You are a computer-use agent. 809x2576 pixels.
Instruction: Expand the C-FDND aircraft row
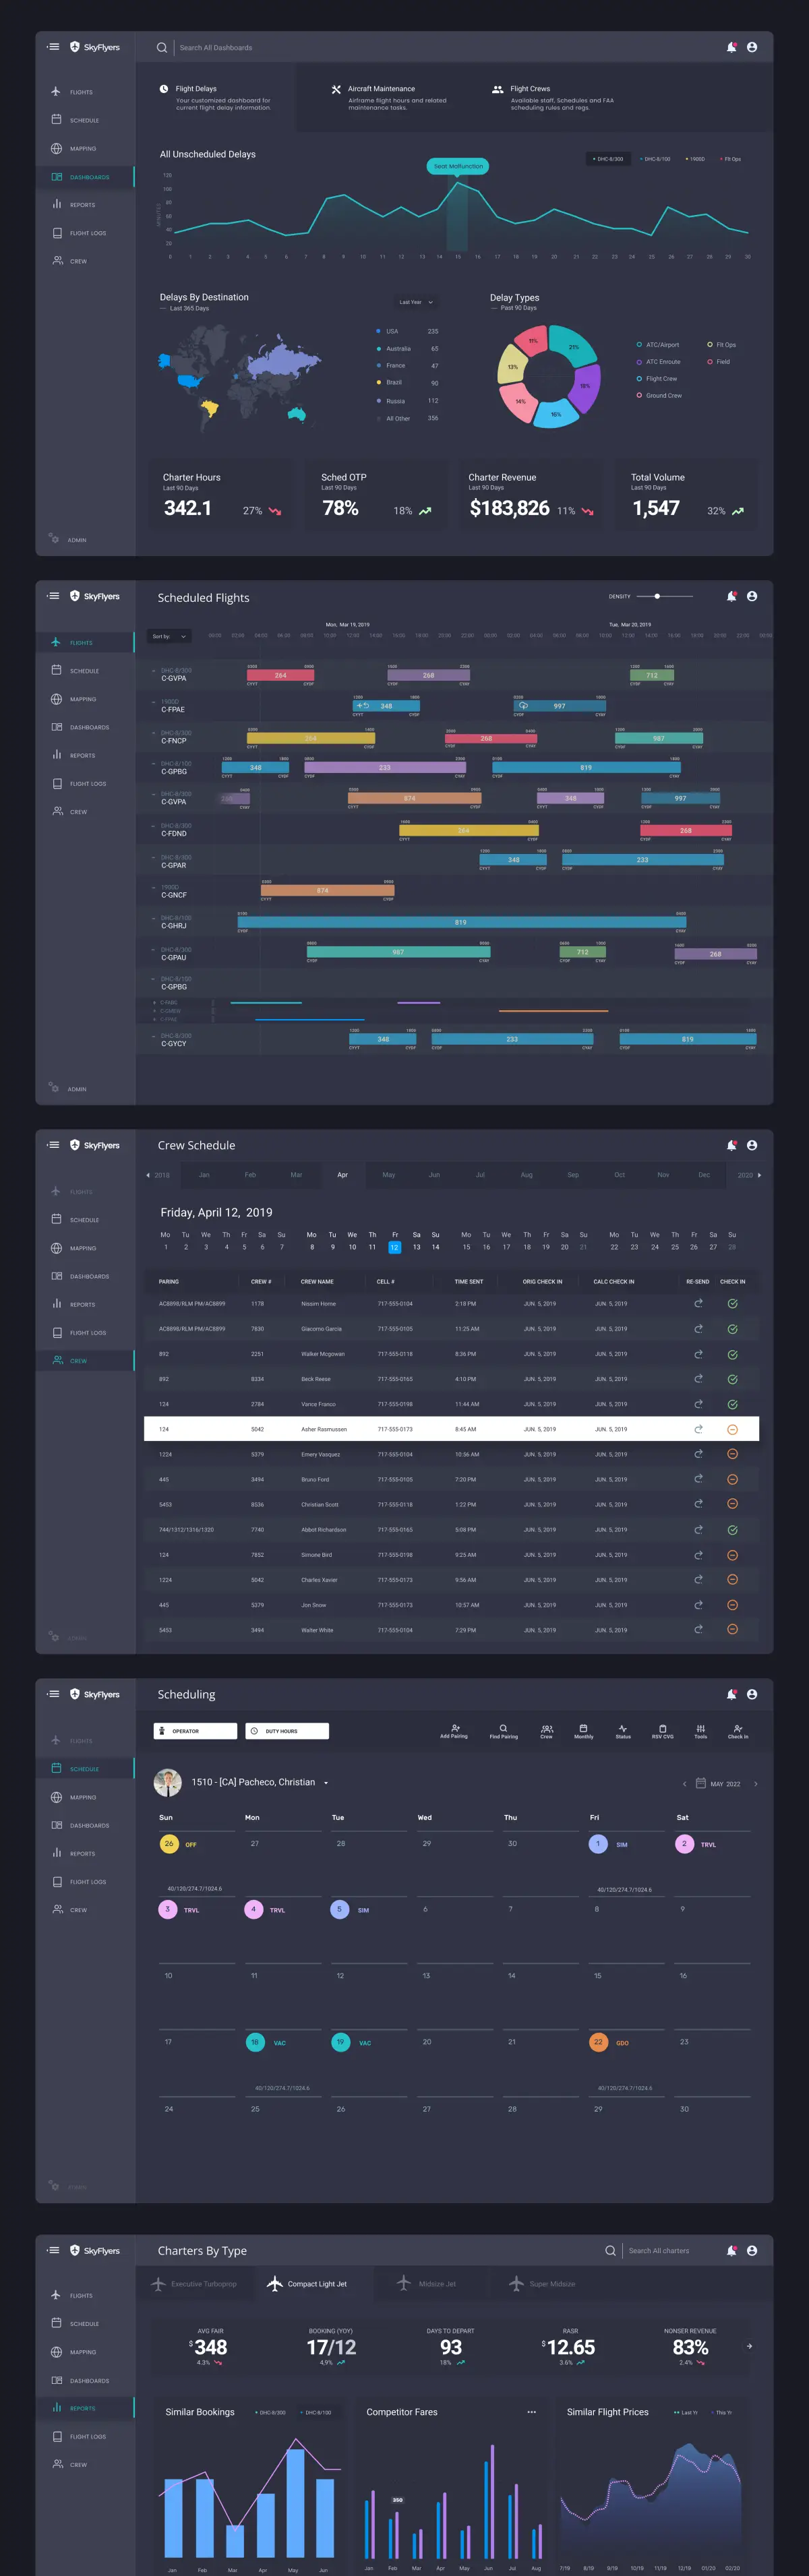point(153,826)
